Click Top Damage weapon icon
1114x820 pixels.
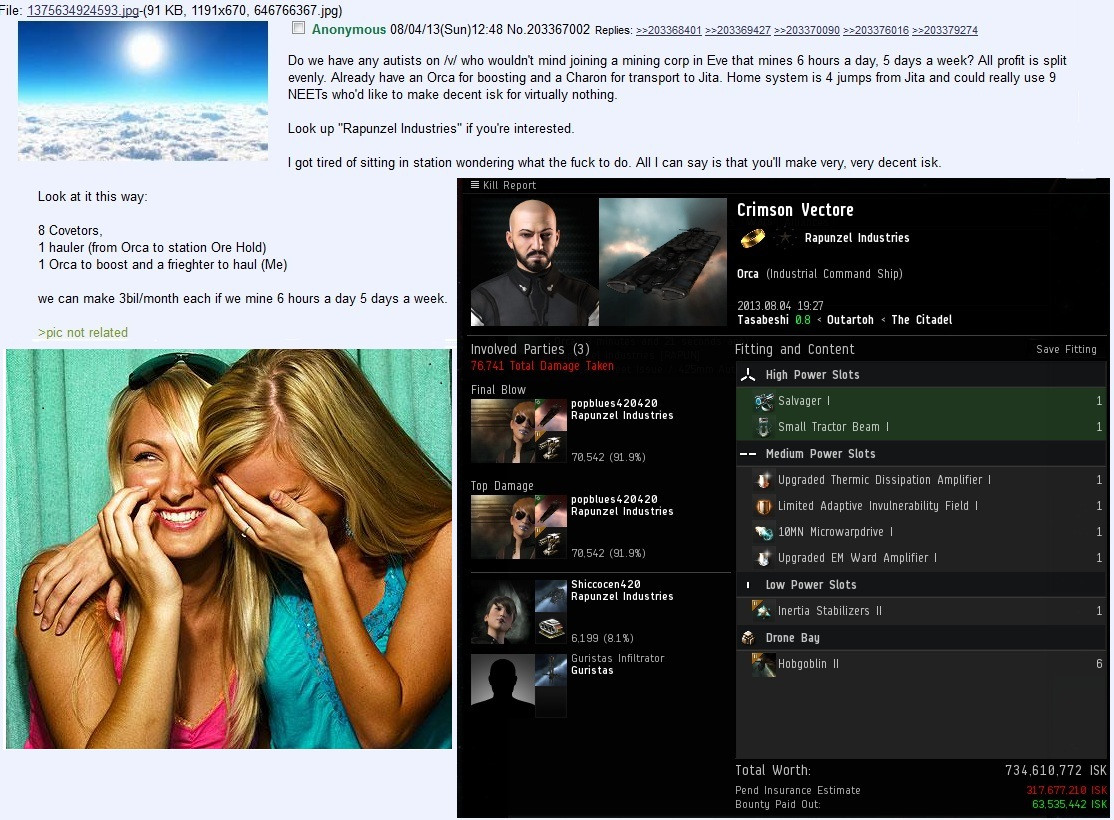(551, 544)
